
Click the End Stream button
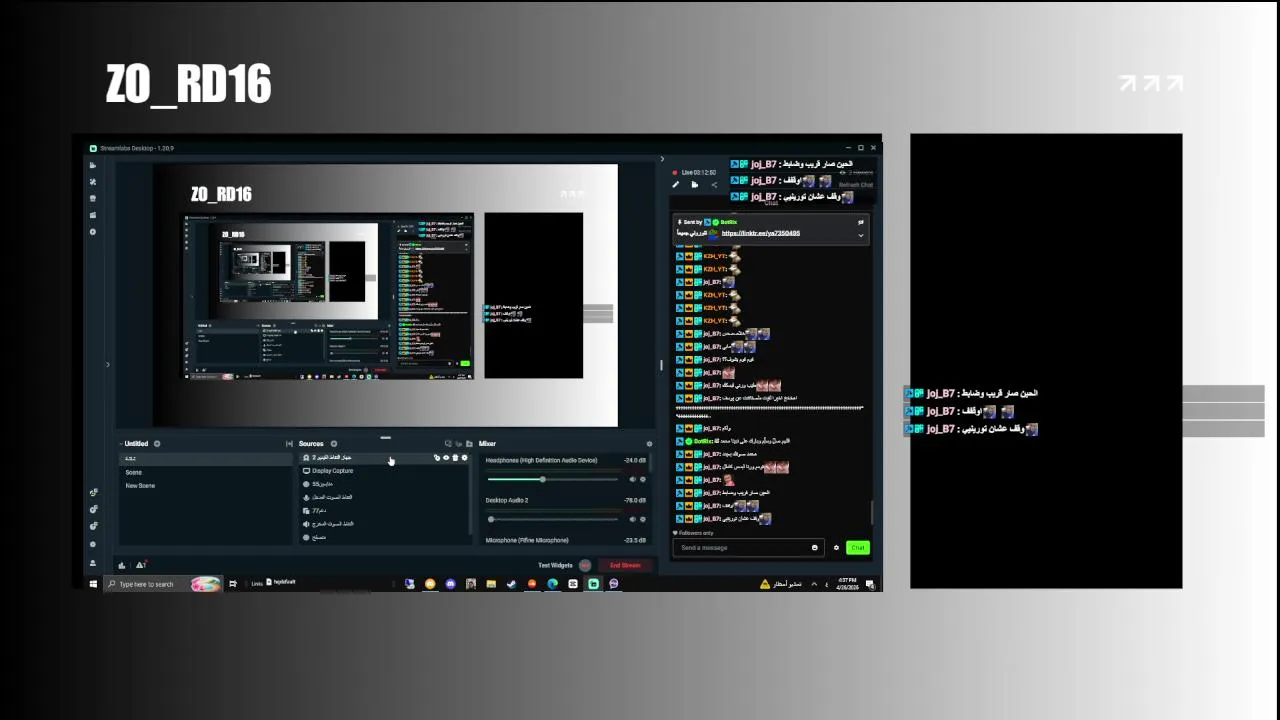pyautogui.click(x=625, y=566)
